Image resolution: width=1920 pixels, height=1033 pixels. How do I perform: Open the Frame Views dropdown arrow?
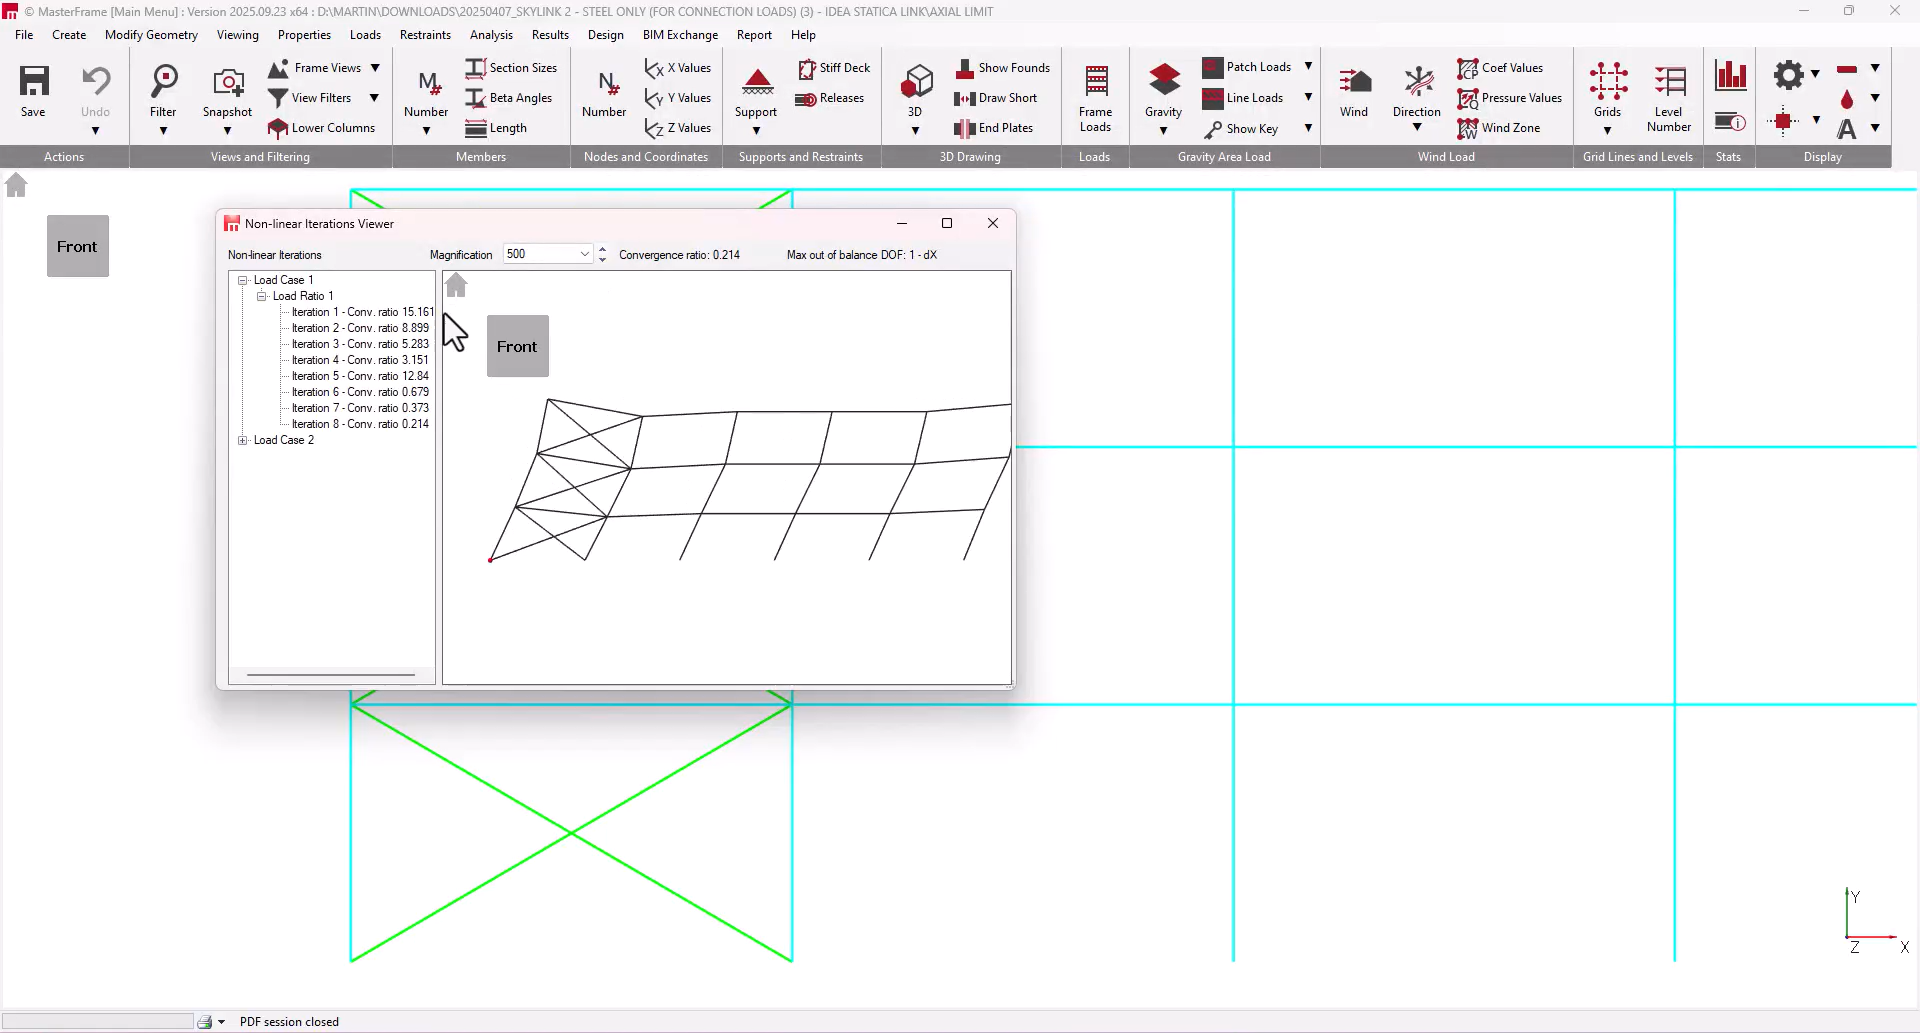(x=375, y=68)
